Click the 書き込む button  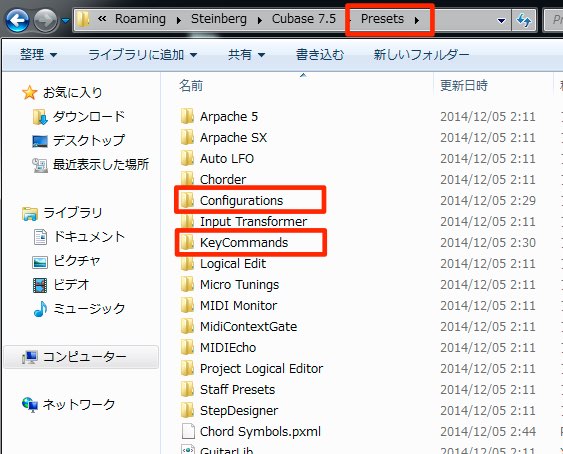320,55
